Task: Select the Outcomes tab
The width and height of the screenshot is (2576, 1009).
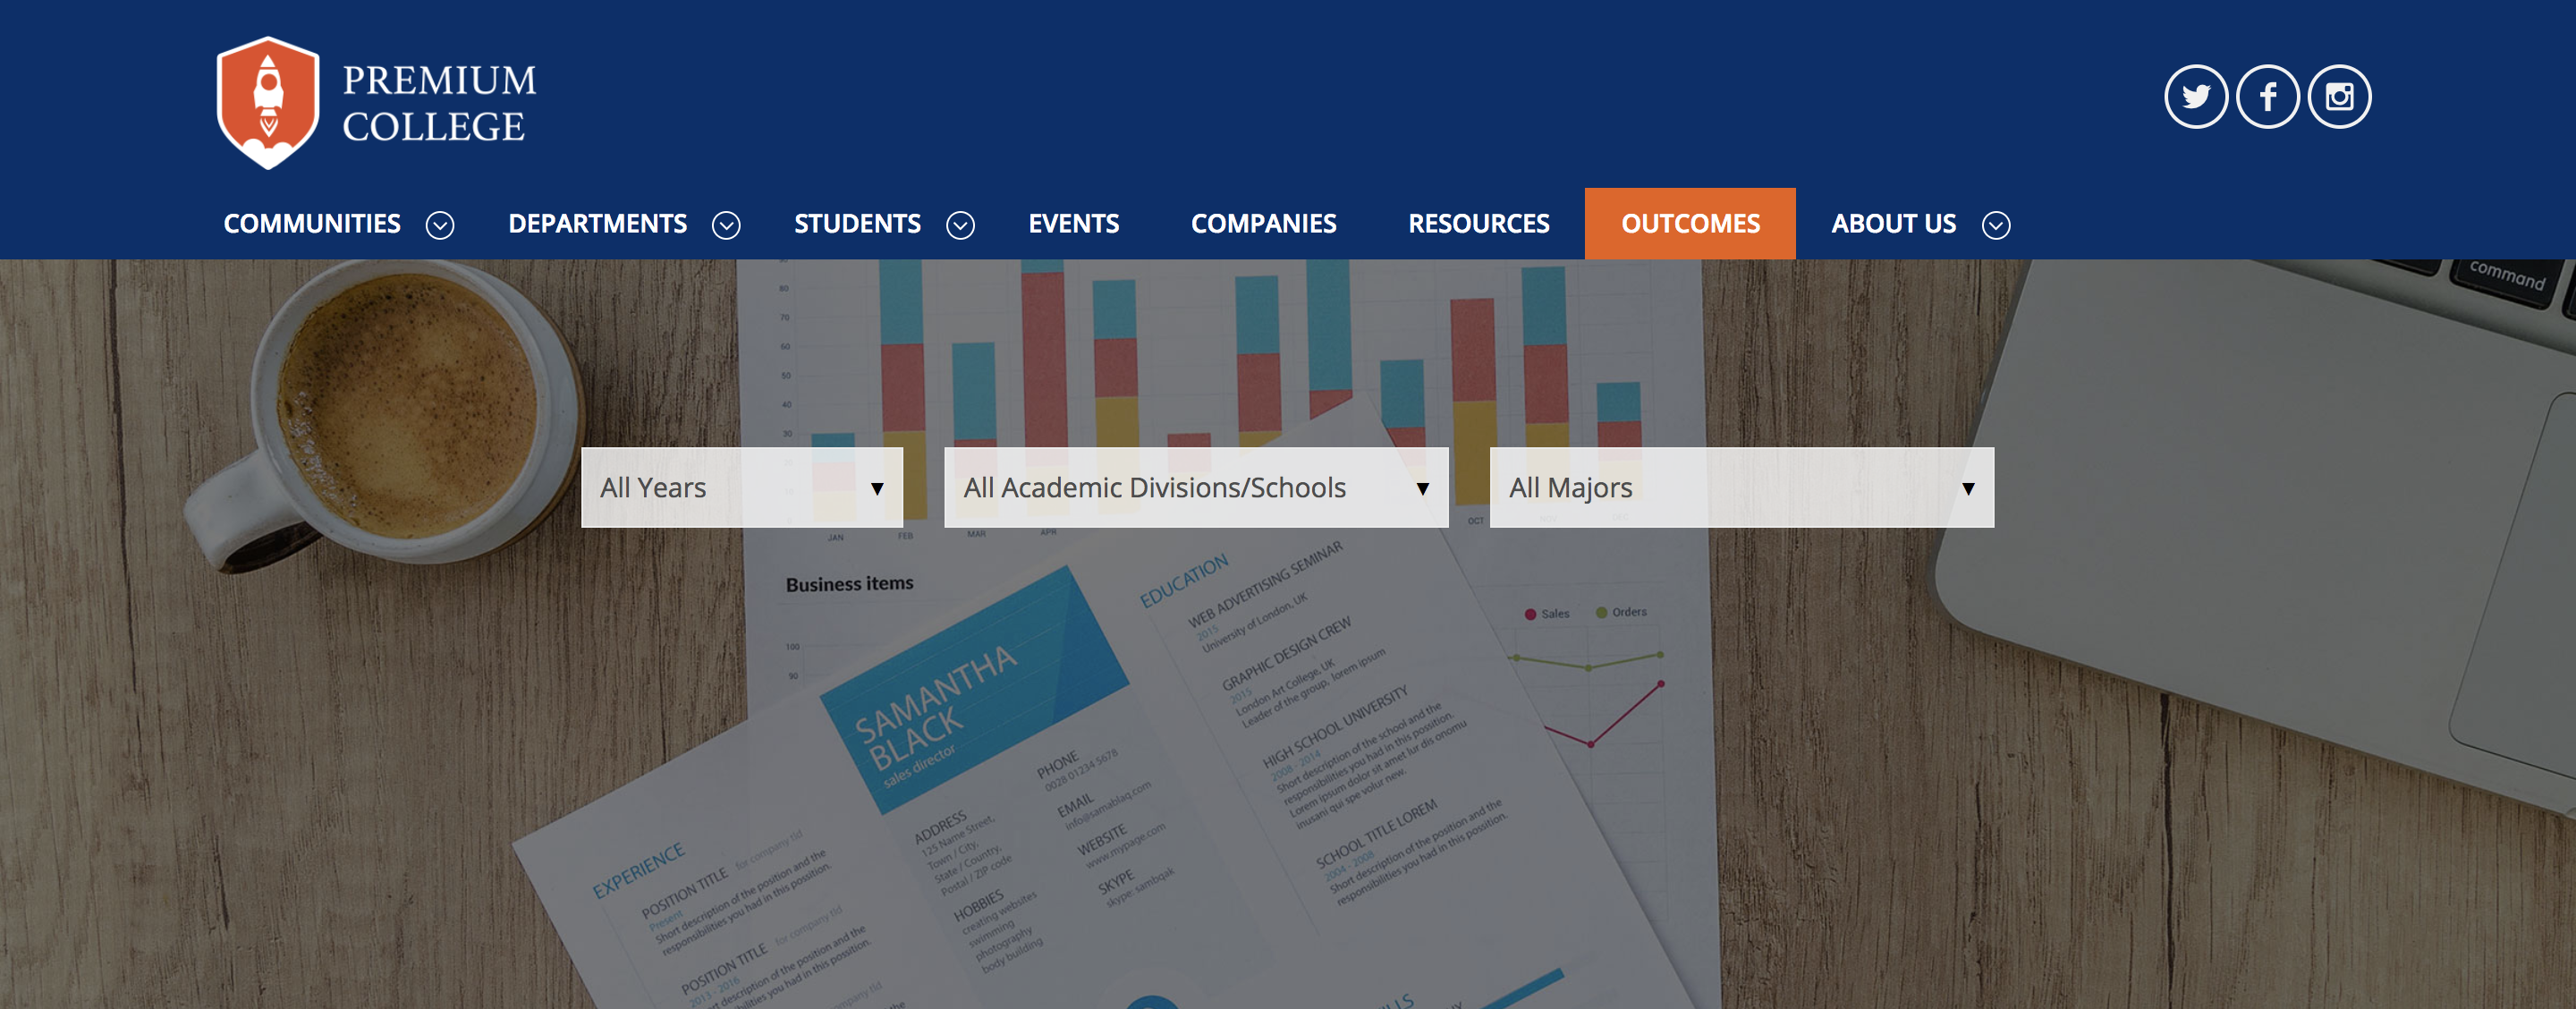Action: point(1690,224)
